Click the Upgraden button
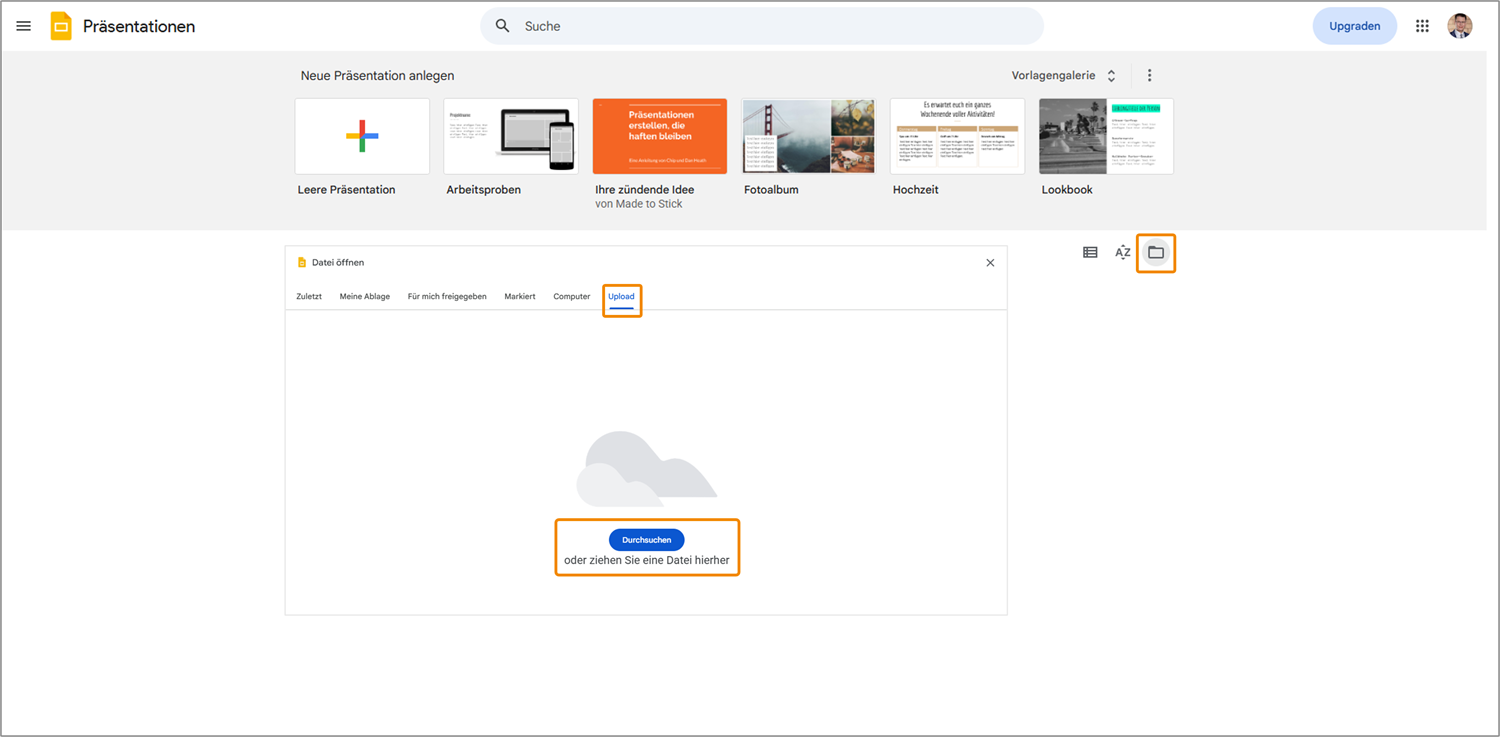1500x737 pixels. click(1355, 26)
